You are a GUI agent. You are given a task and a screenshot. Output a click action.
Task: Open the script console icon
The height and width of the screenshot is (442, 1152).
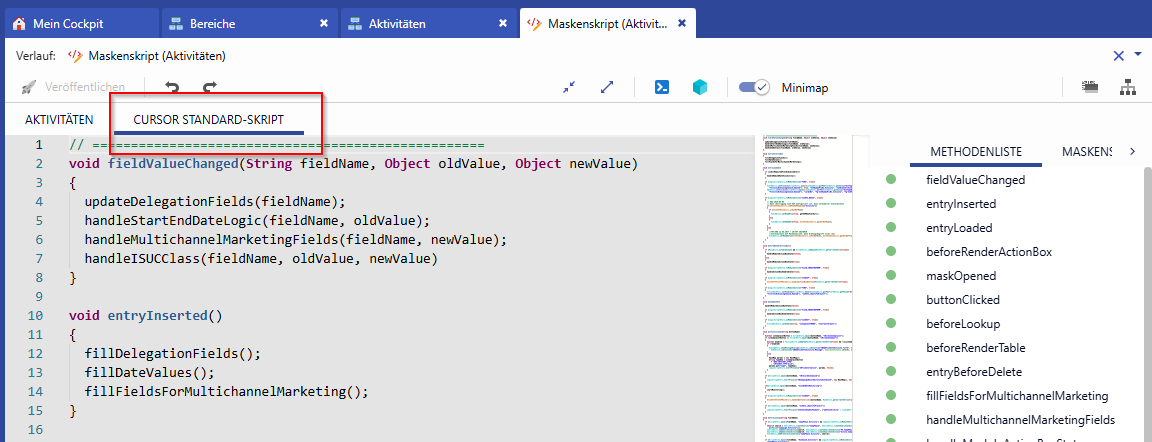(x=662, y=87)
